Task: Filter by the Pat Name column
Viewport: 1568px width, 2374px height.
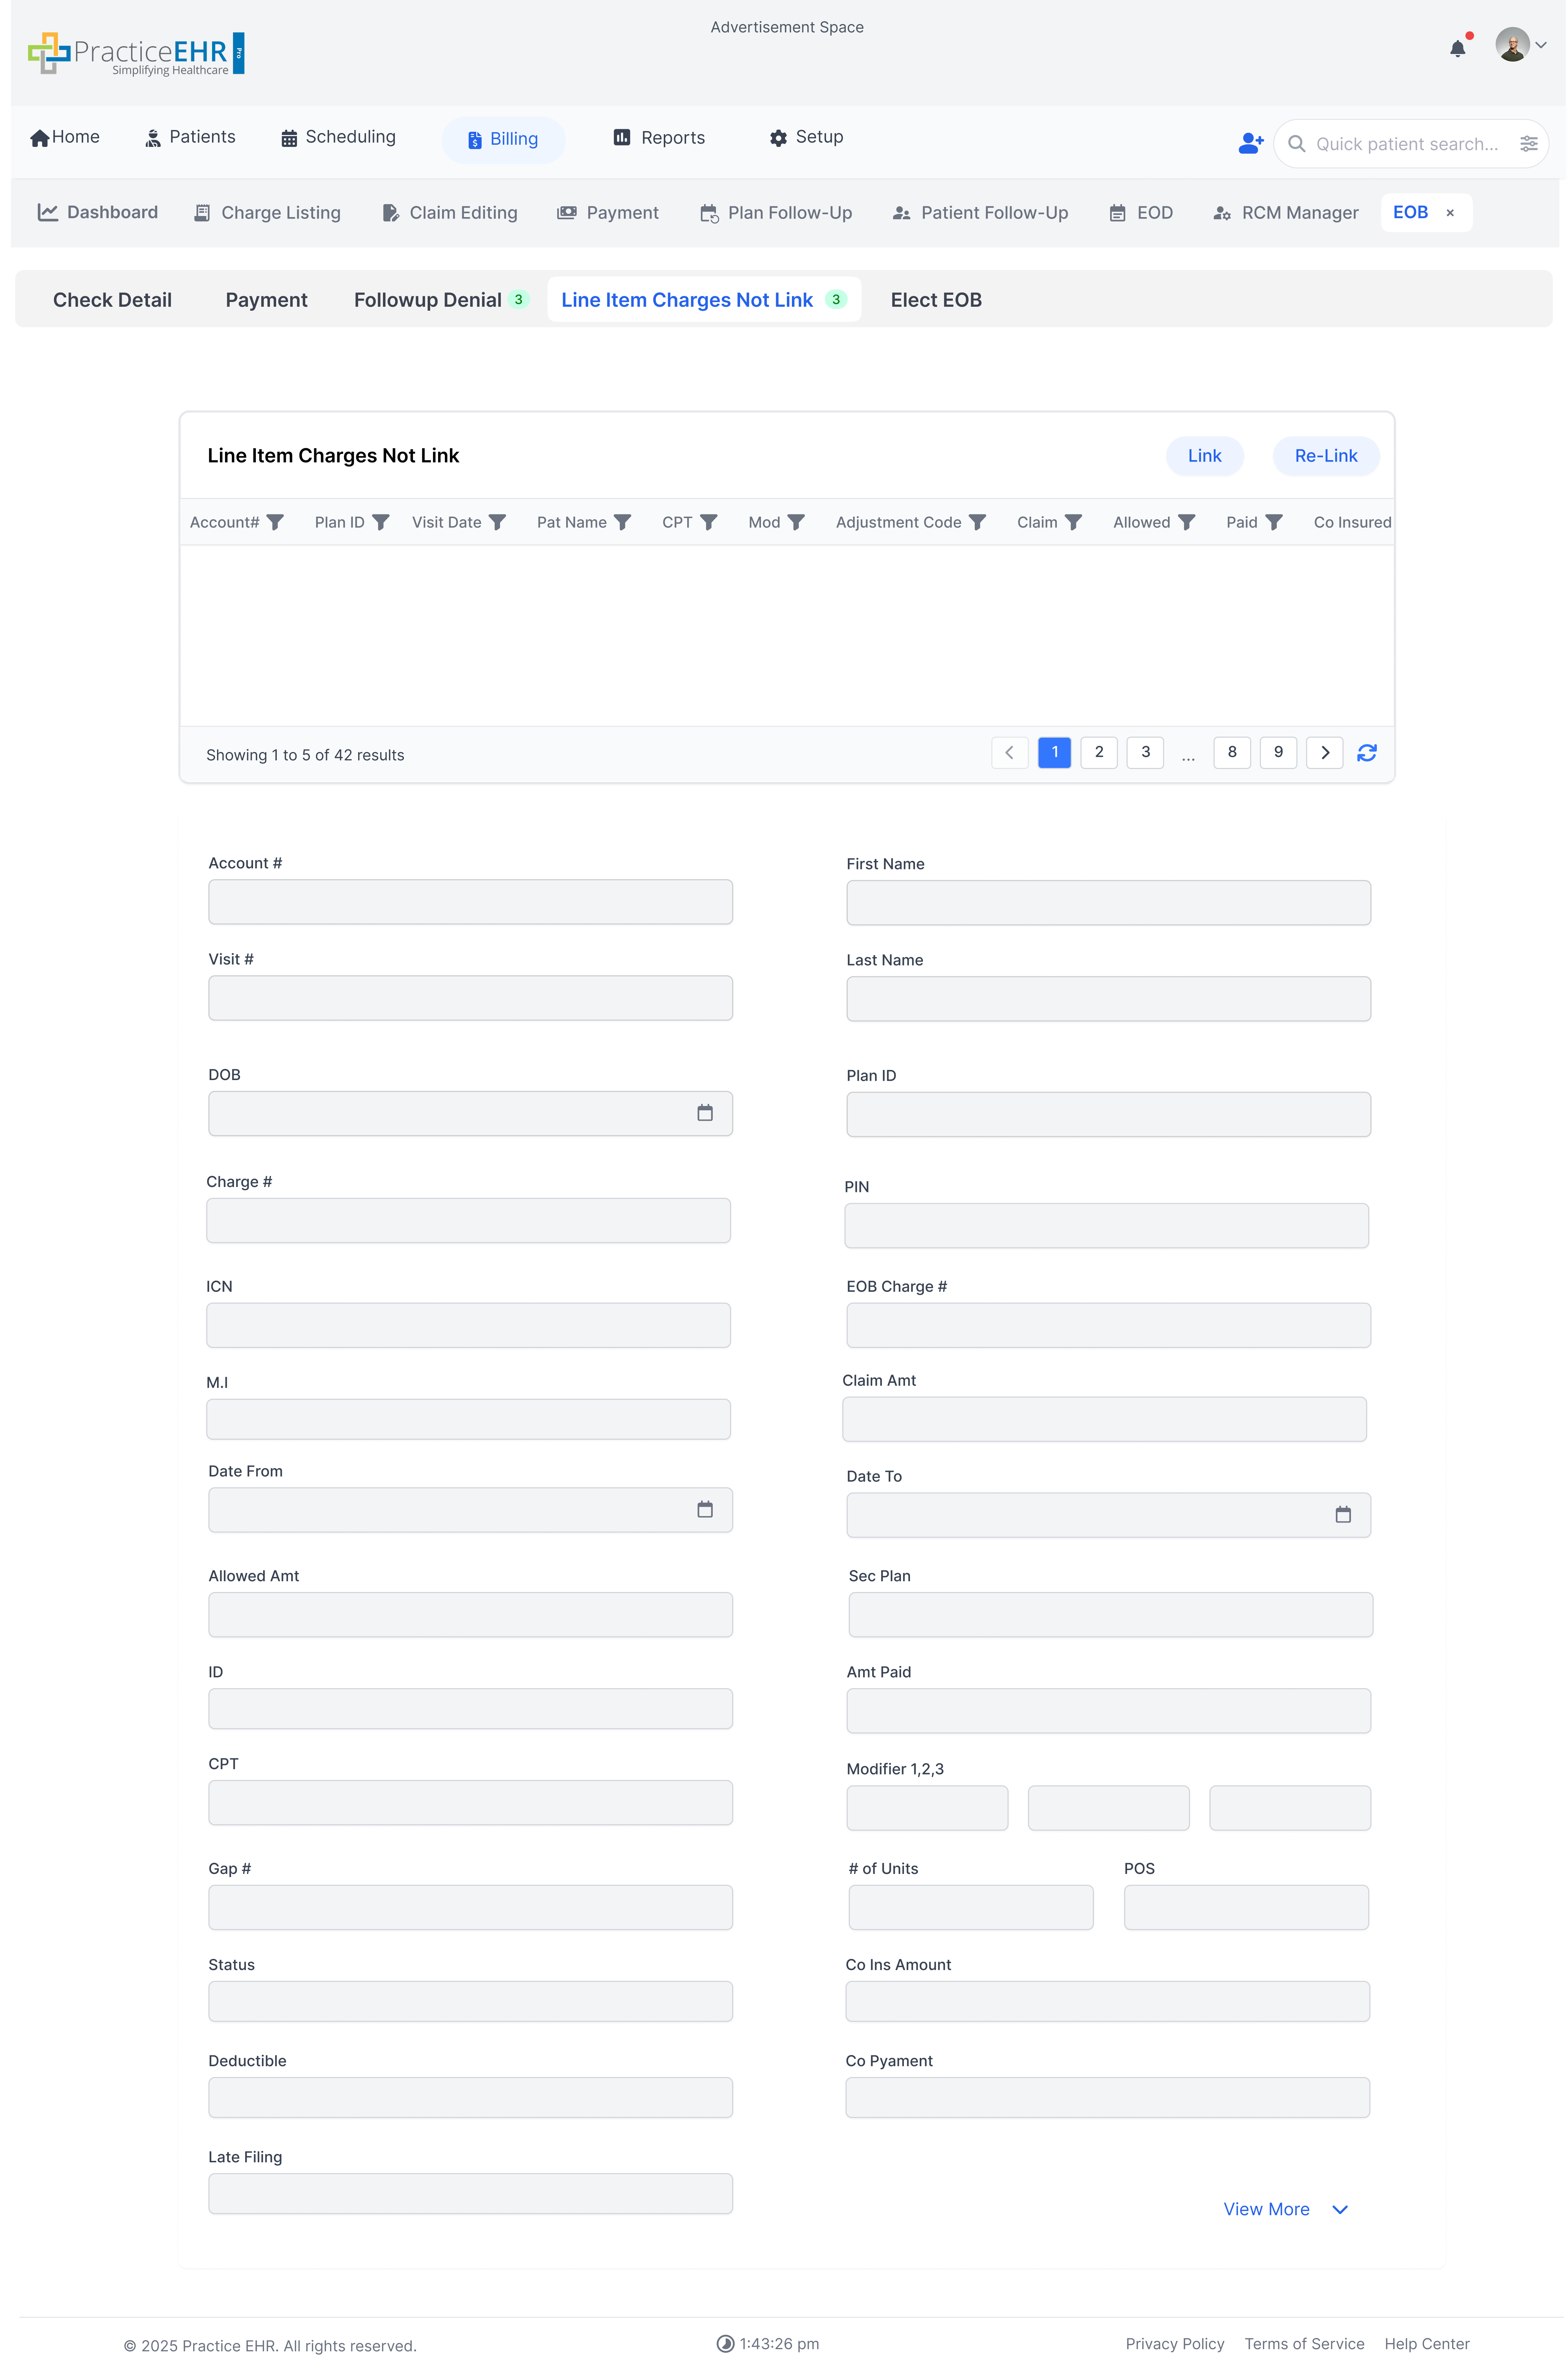Action: 622,522
